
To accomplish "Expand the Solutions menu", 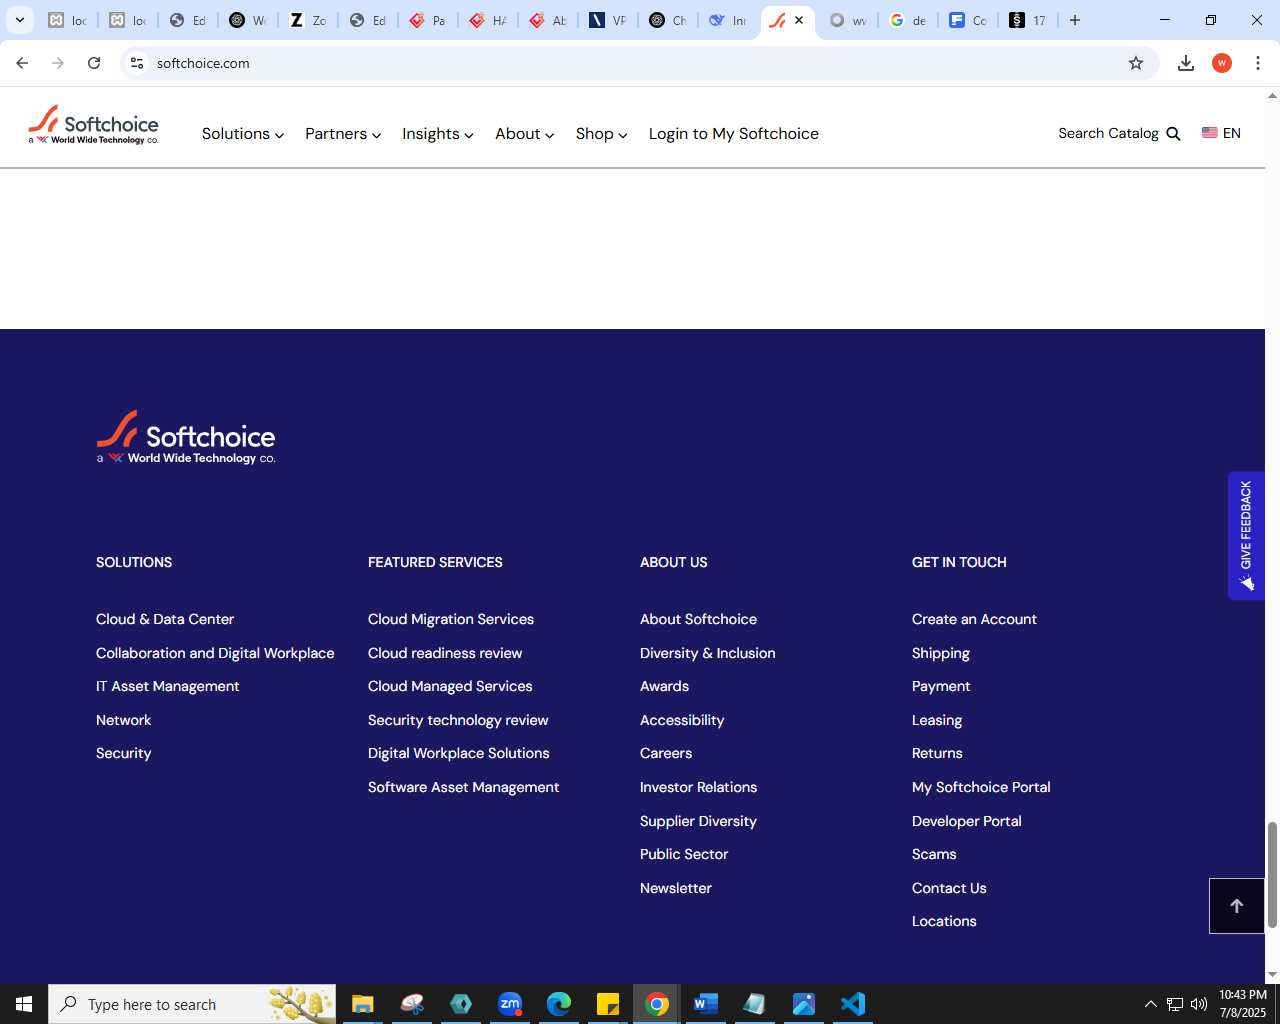I will [x=243, y=134].
